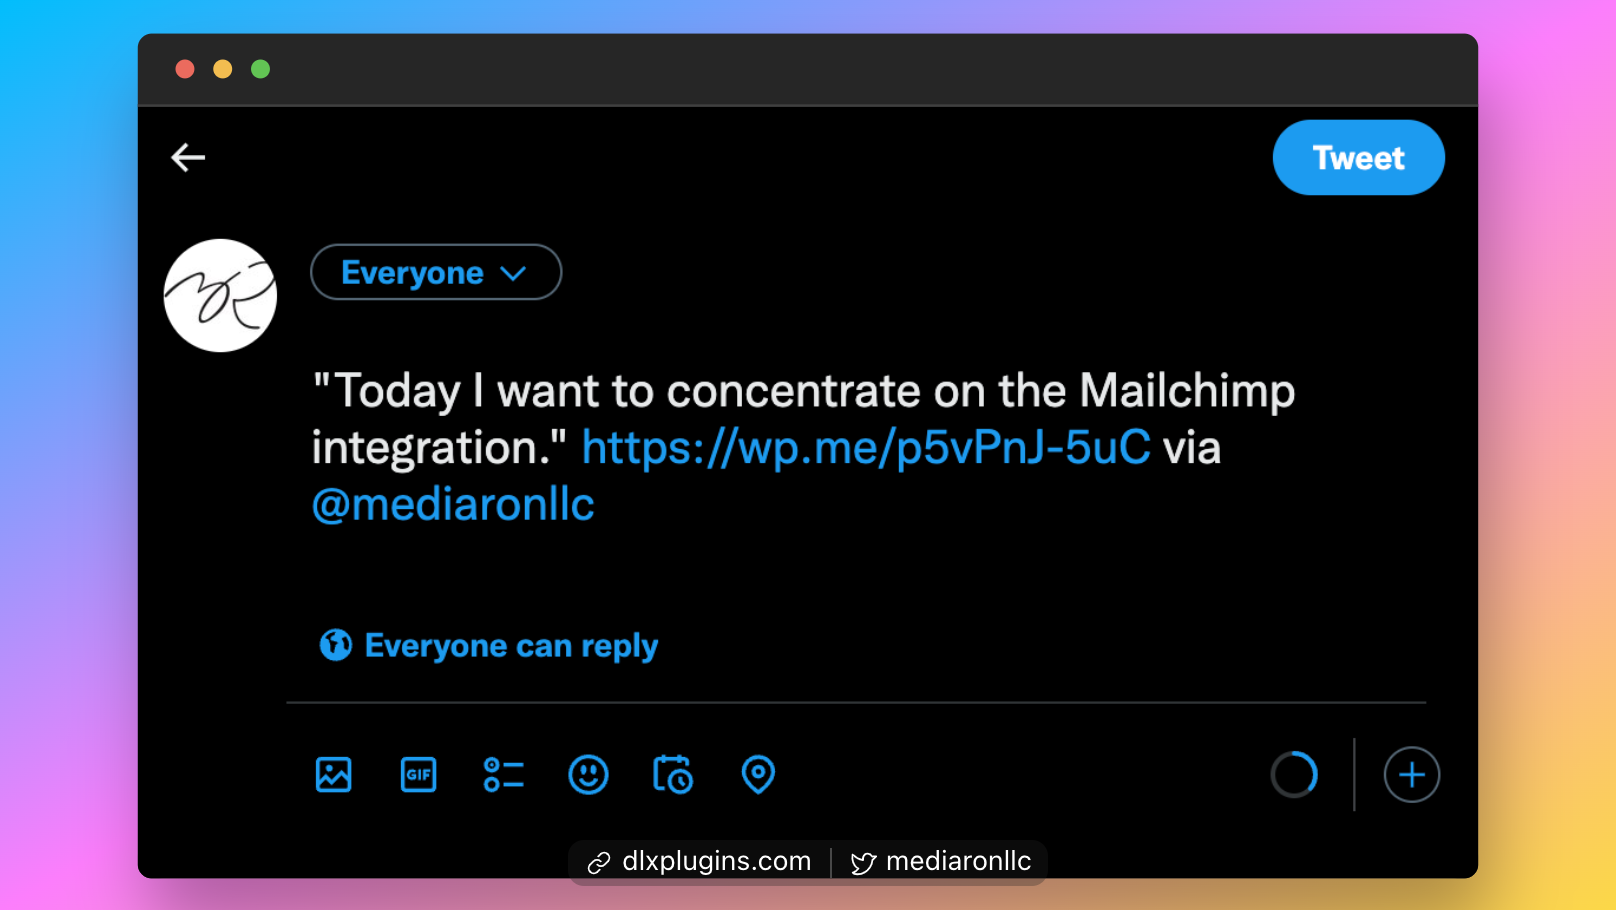The width and height of the screenshot is (1616, 910).
Task: Click the dlxplugins.com link badge
Action: (x=700, y=862)
